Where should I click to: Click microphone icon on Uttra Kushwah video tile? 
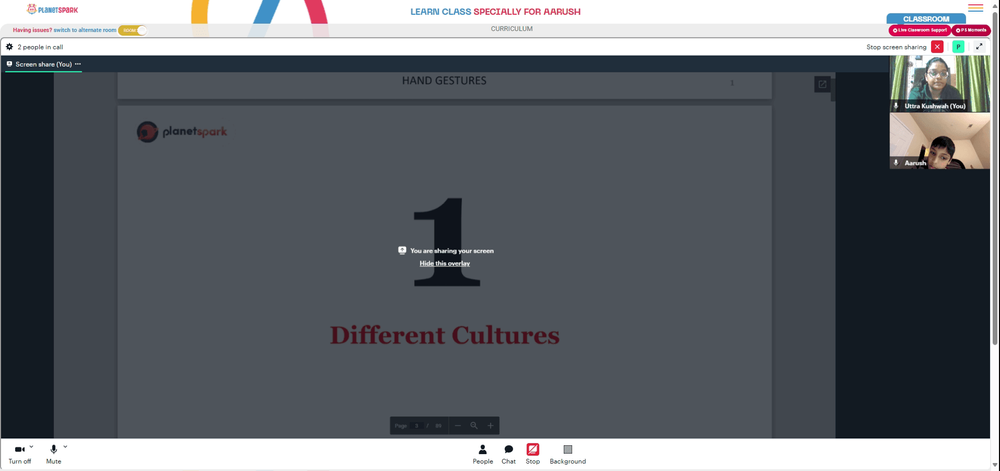(896, 106)
